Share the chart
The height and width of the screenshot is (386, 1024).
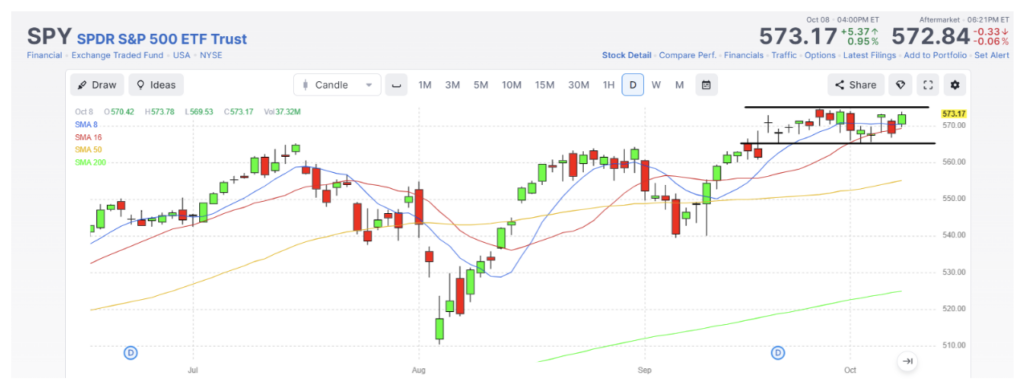point(856,85)
